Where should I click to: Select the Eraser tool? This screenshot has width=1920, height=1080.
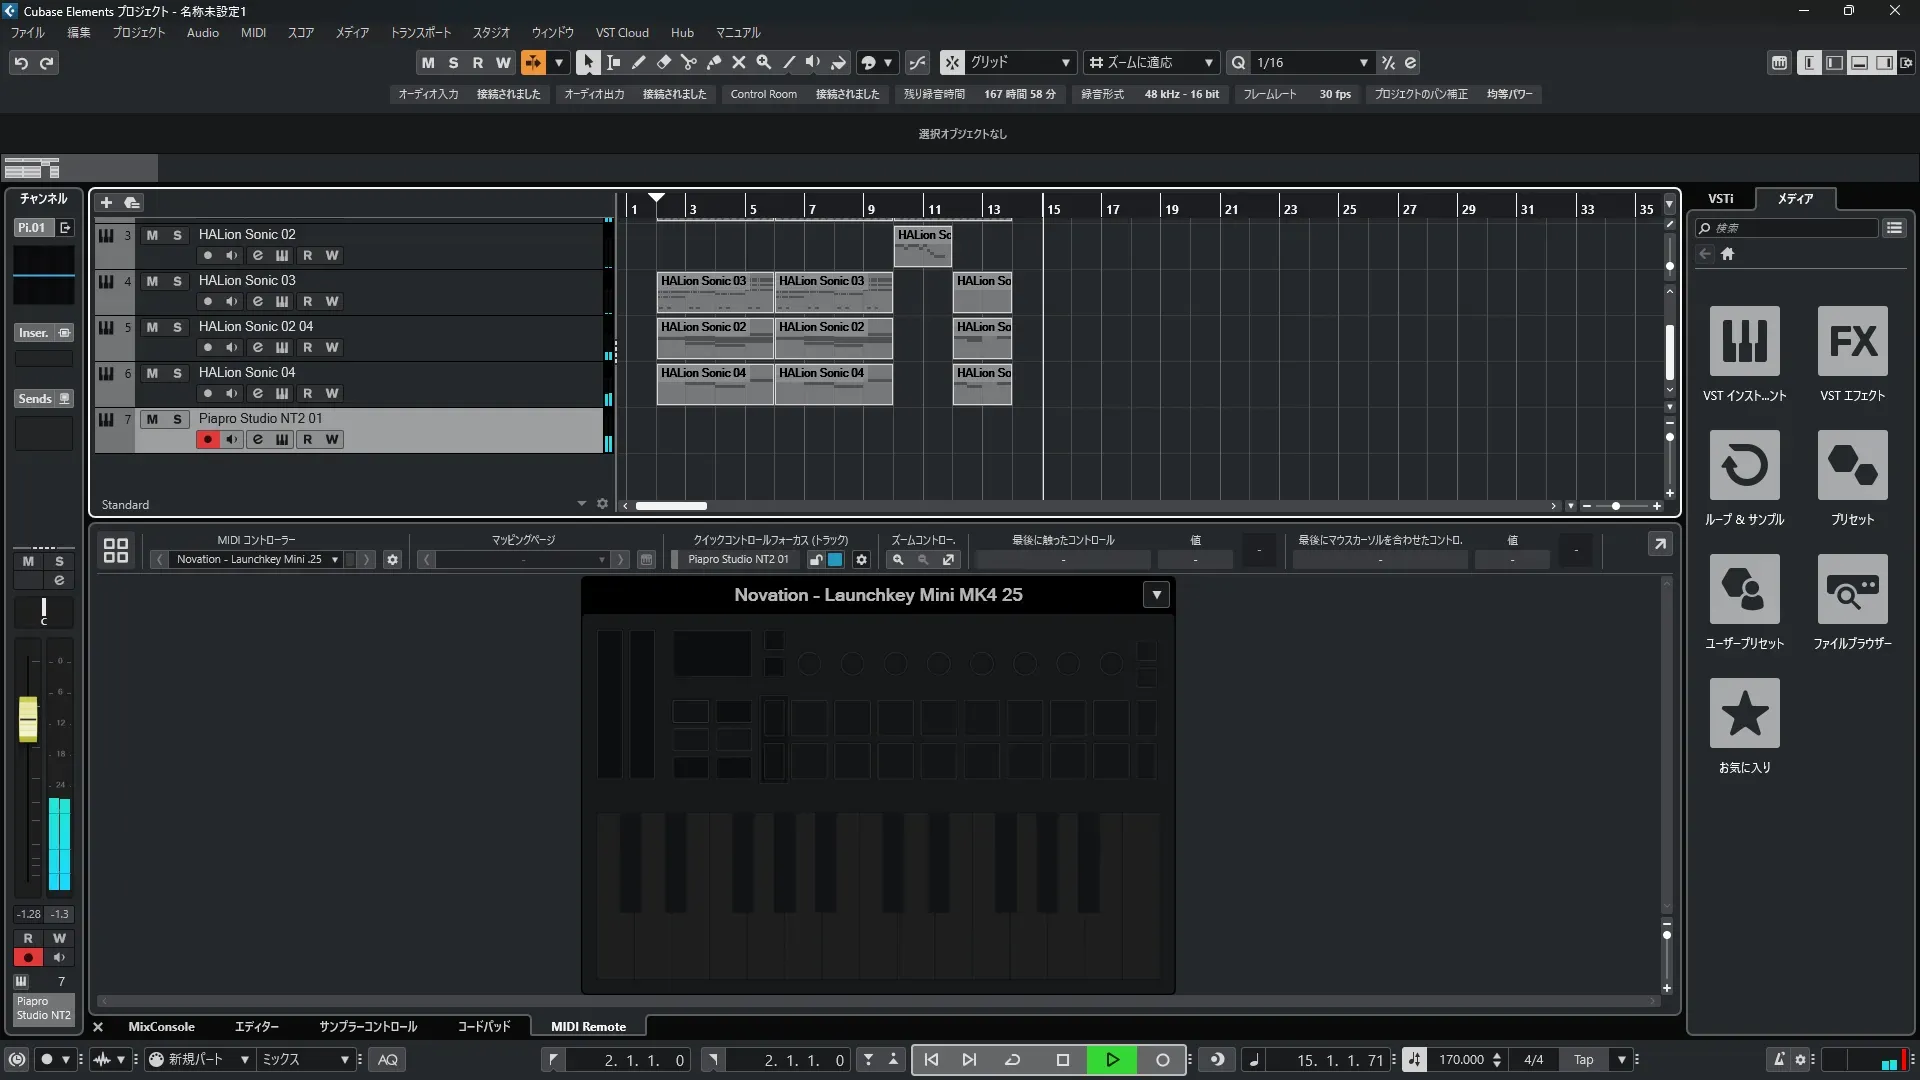click(x=663, y=62)
